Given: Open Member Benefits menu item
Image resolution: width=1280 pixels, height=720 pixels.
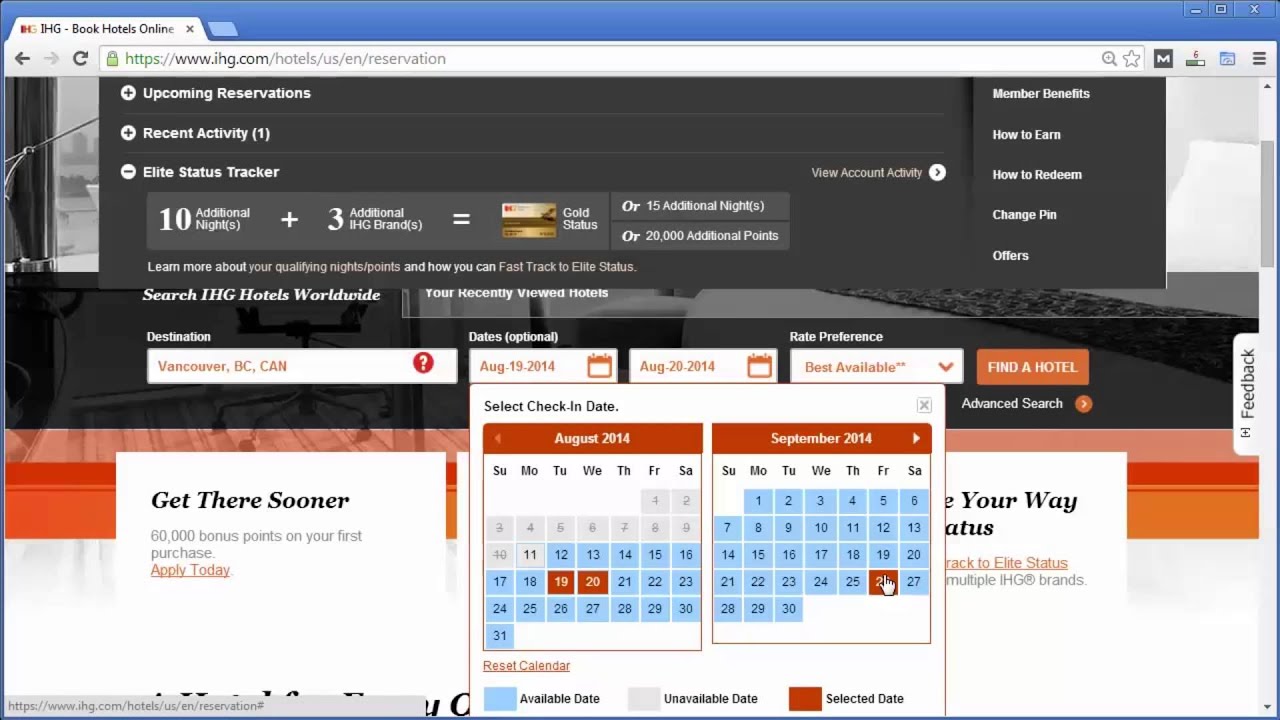Looking at the screenshot, I should point(1041,94).
